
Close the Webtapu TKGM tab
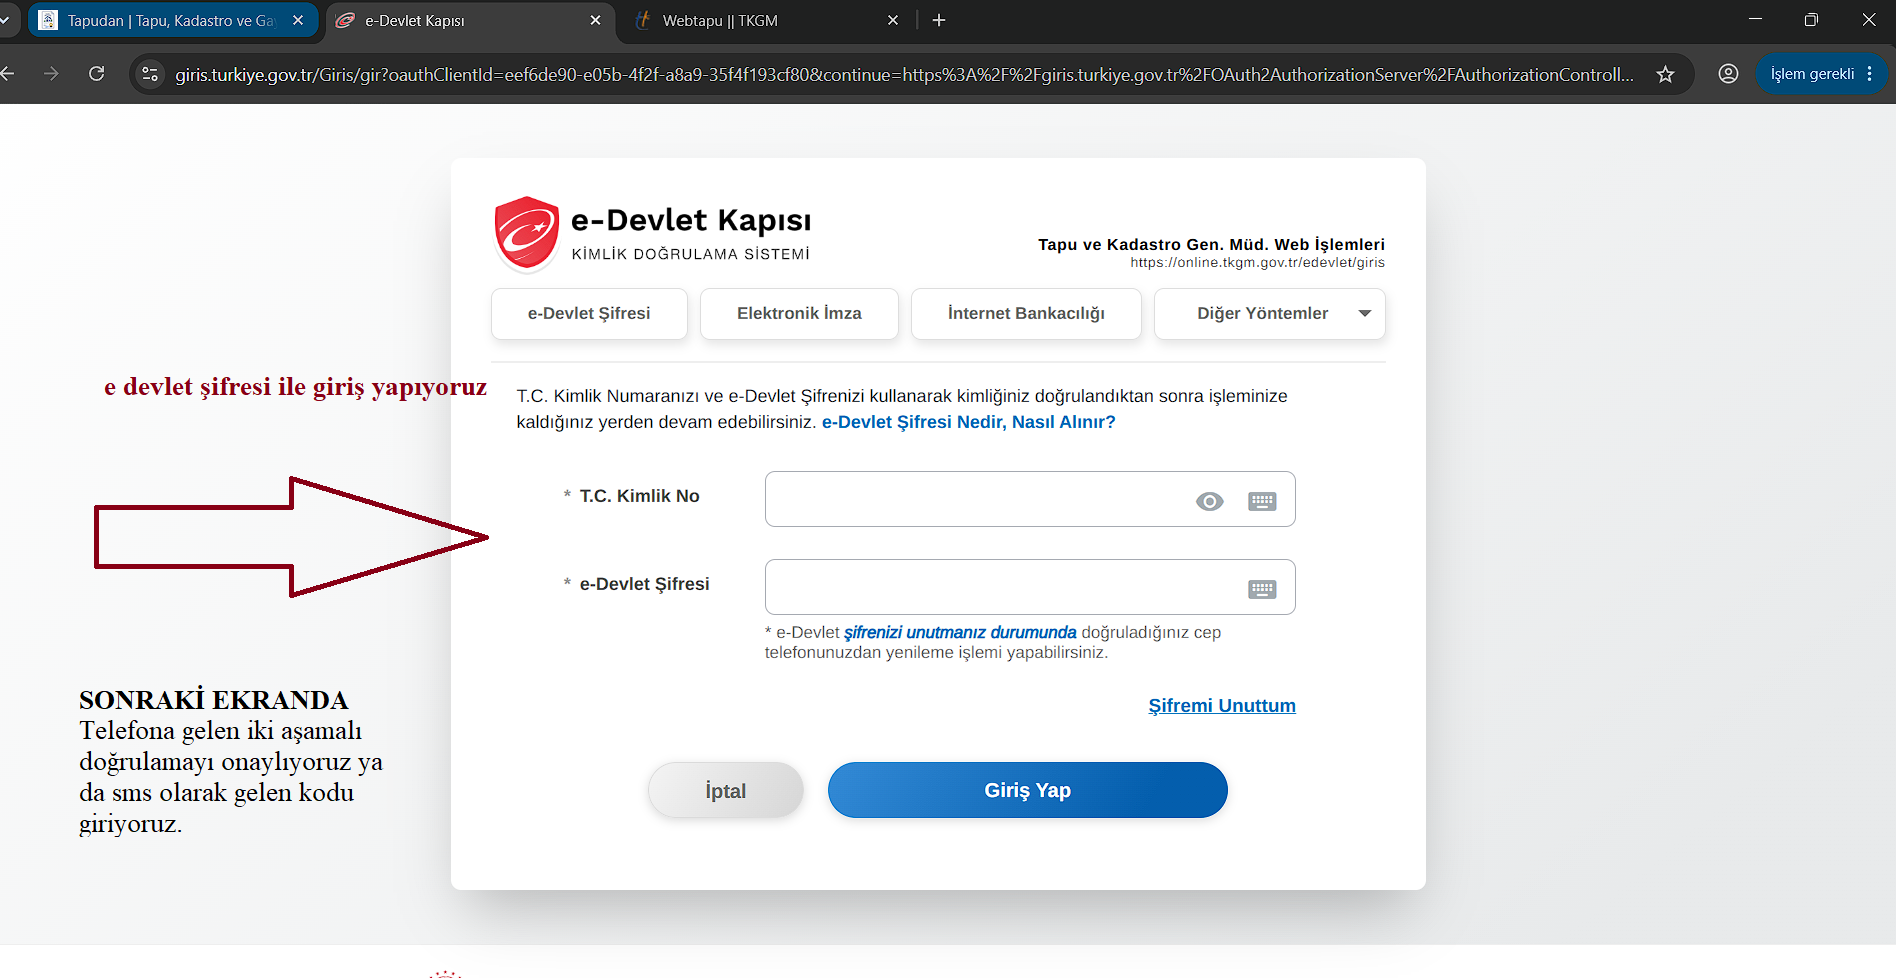(x=893, y=20)
